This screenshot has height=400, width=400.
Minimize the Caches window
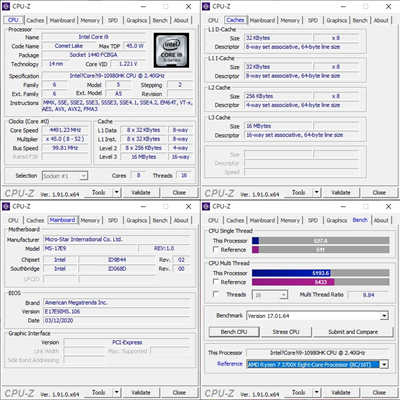(x=343, y=6)
